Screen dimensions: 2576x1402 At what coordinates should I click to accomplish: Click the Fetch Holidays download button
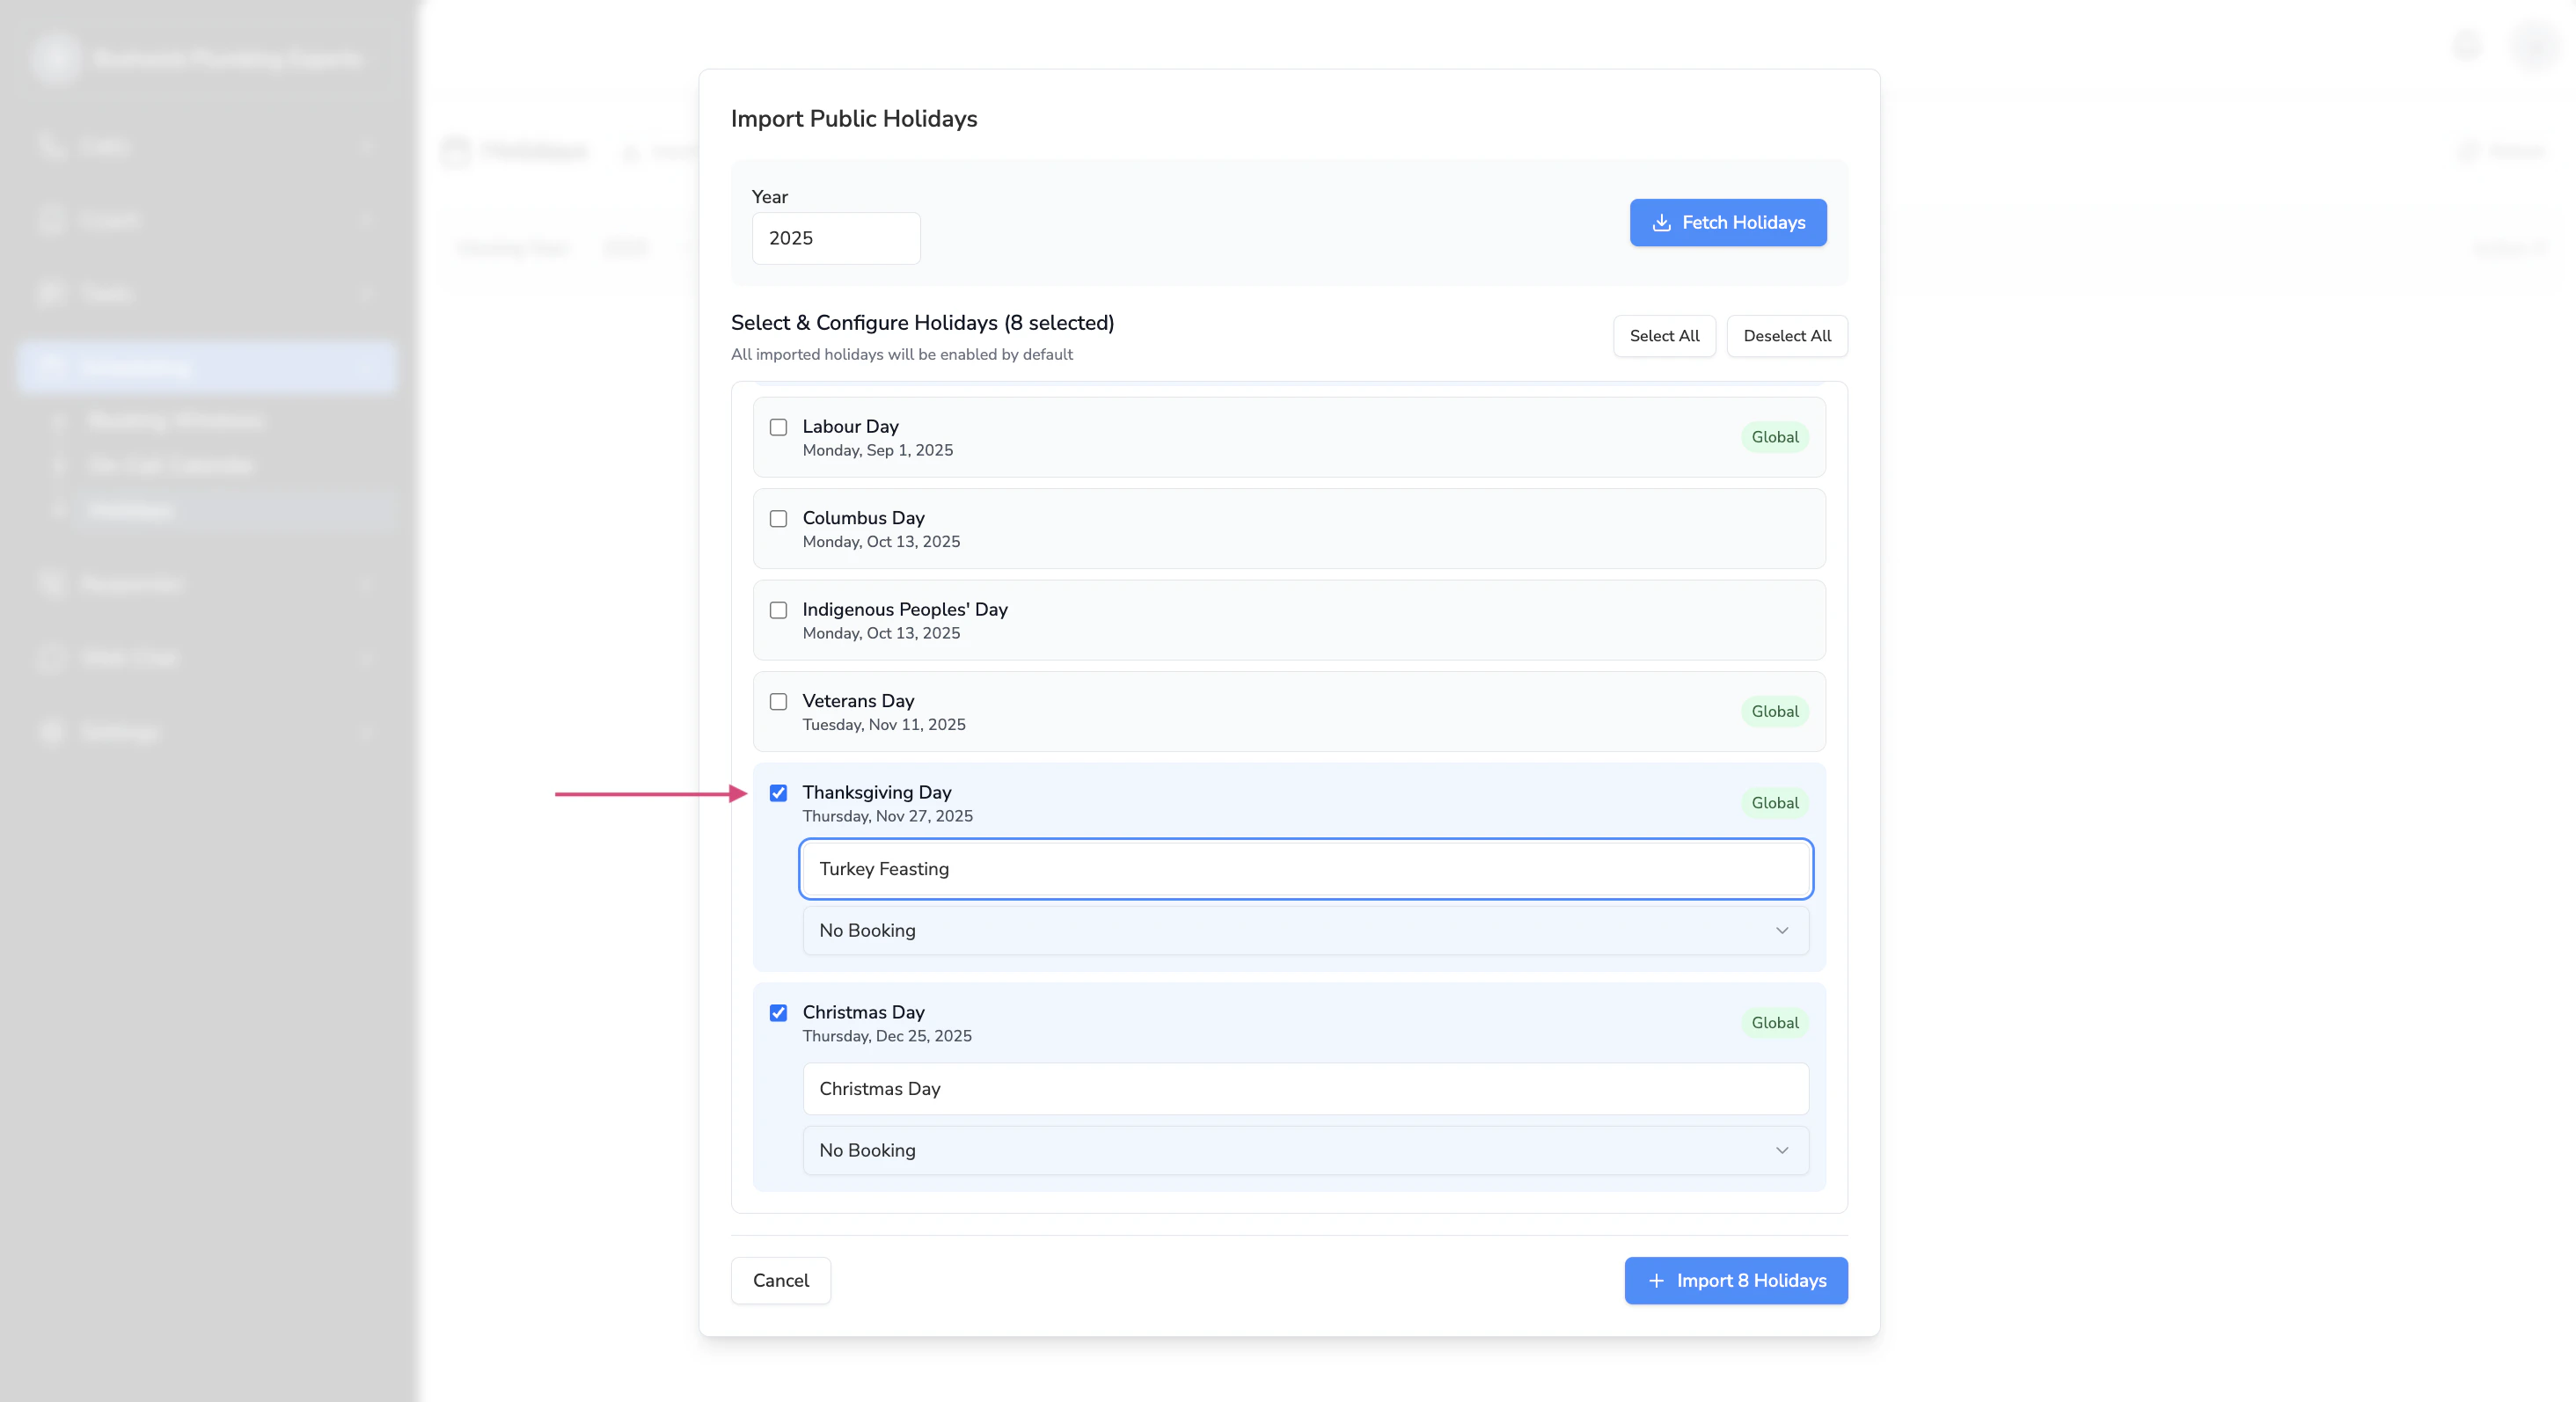(x=1727, y=222)
